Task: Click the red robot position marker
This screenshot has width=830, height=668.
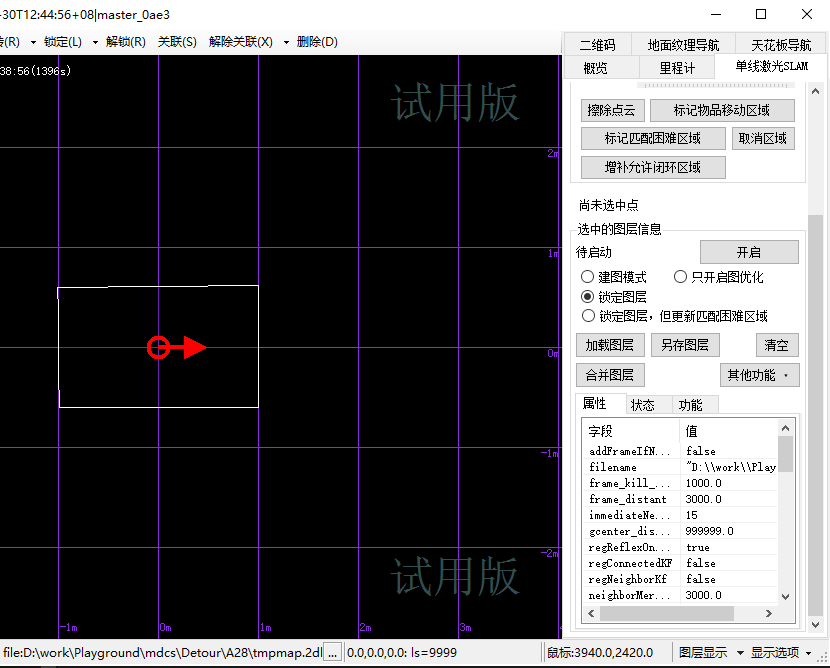Action: click(158, 348)
